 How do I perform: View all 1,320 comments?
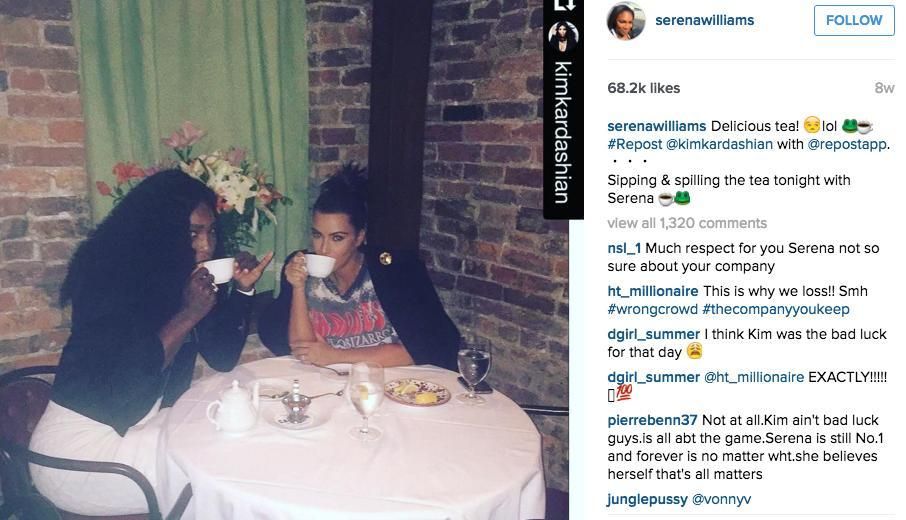coord(687,223)
